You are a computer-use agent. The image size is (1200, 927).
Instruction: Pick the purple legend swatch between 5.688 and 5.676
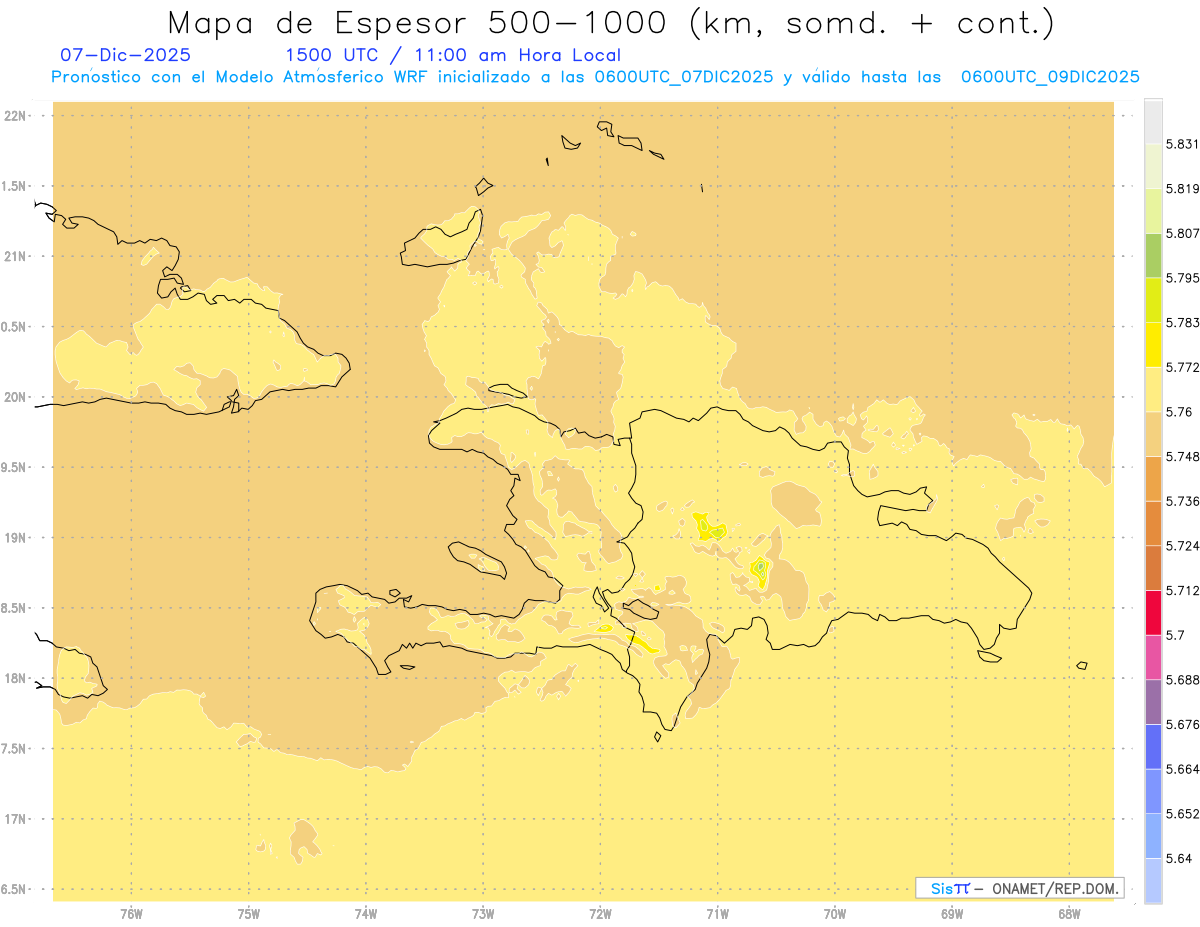click(1153, 701)
